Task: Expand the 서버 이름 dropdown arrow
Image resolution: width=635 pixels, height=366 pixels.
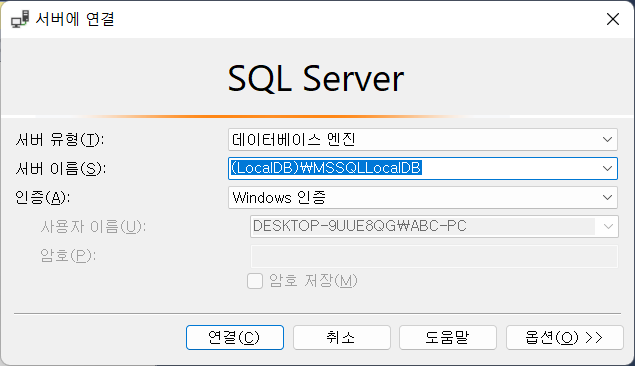Action: pyautogui.click(x=607, y=168)
